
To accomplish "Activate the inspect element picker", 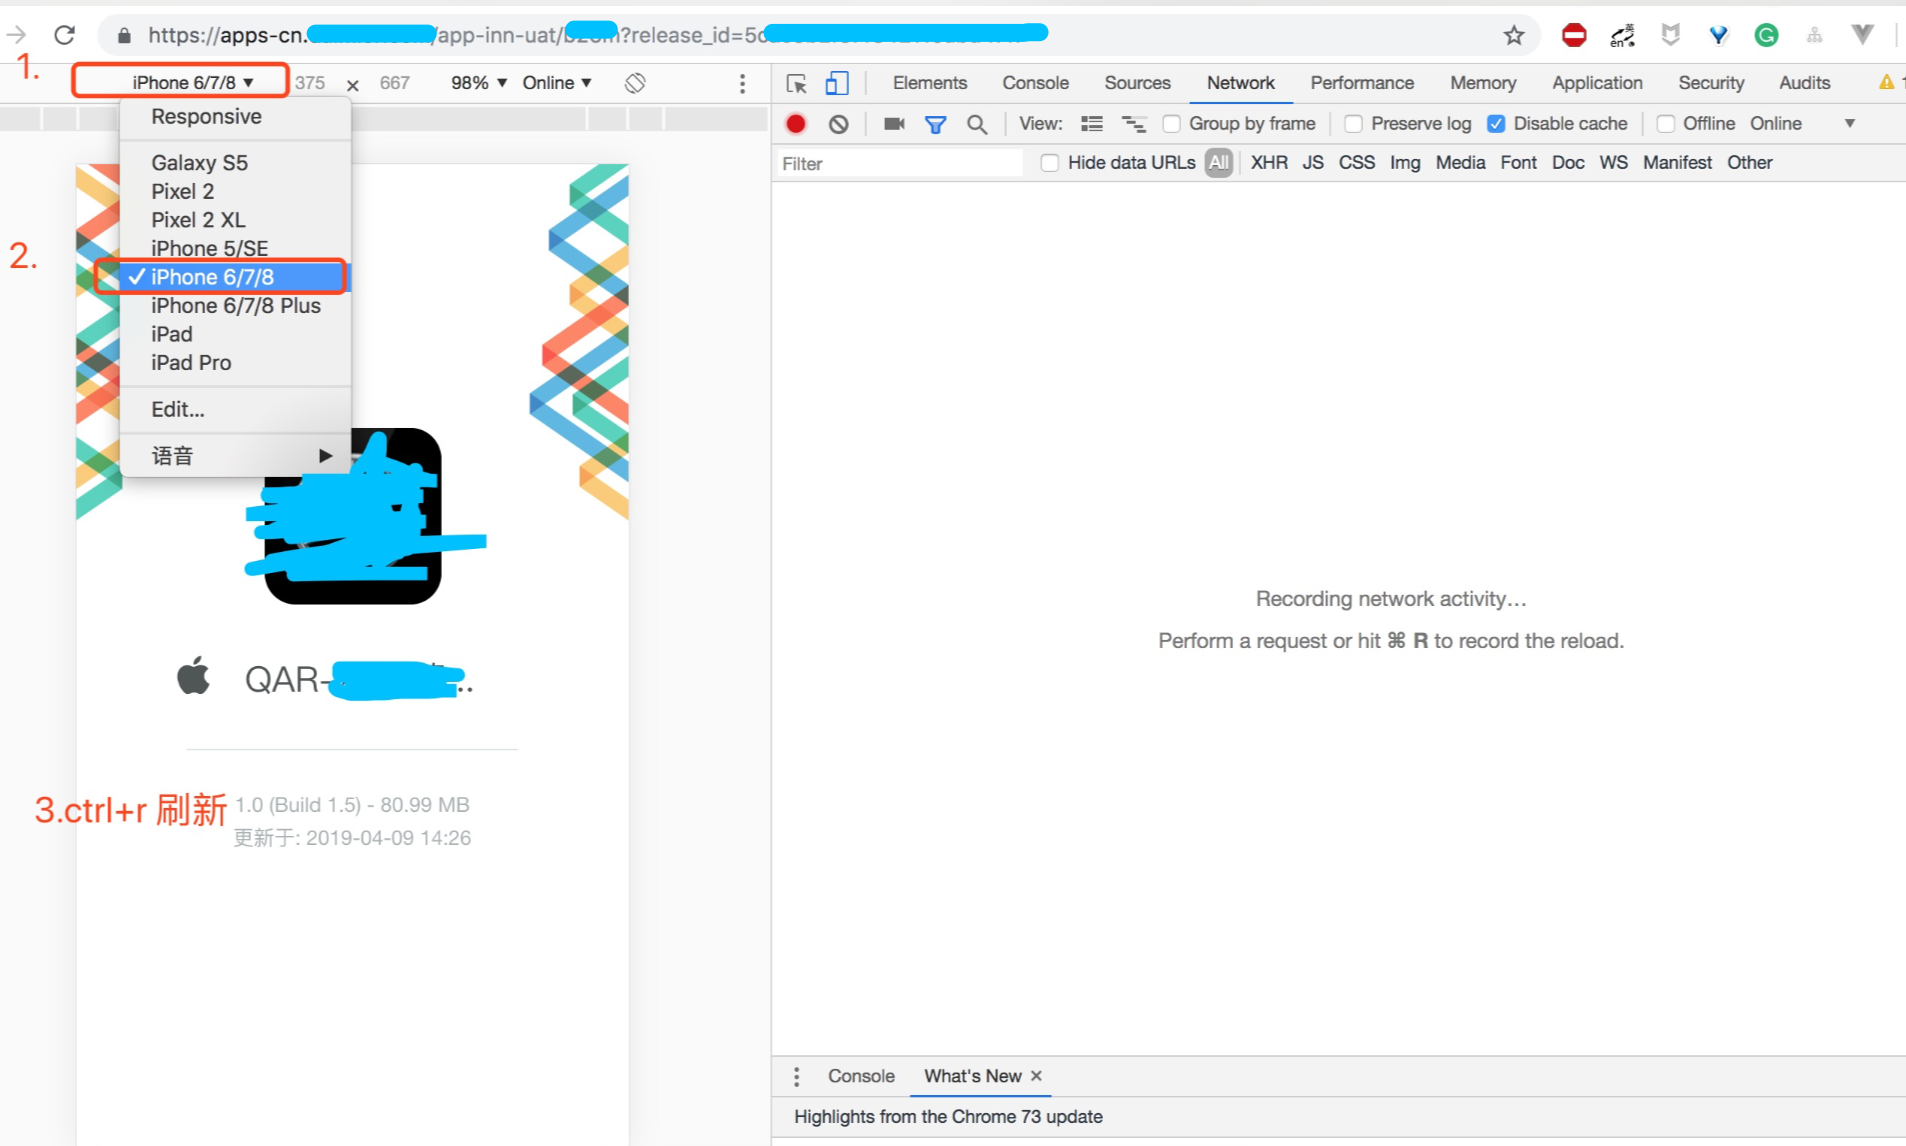I will click(x=796, y=83).
